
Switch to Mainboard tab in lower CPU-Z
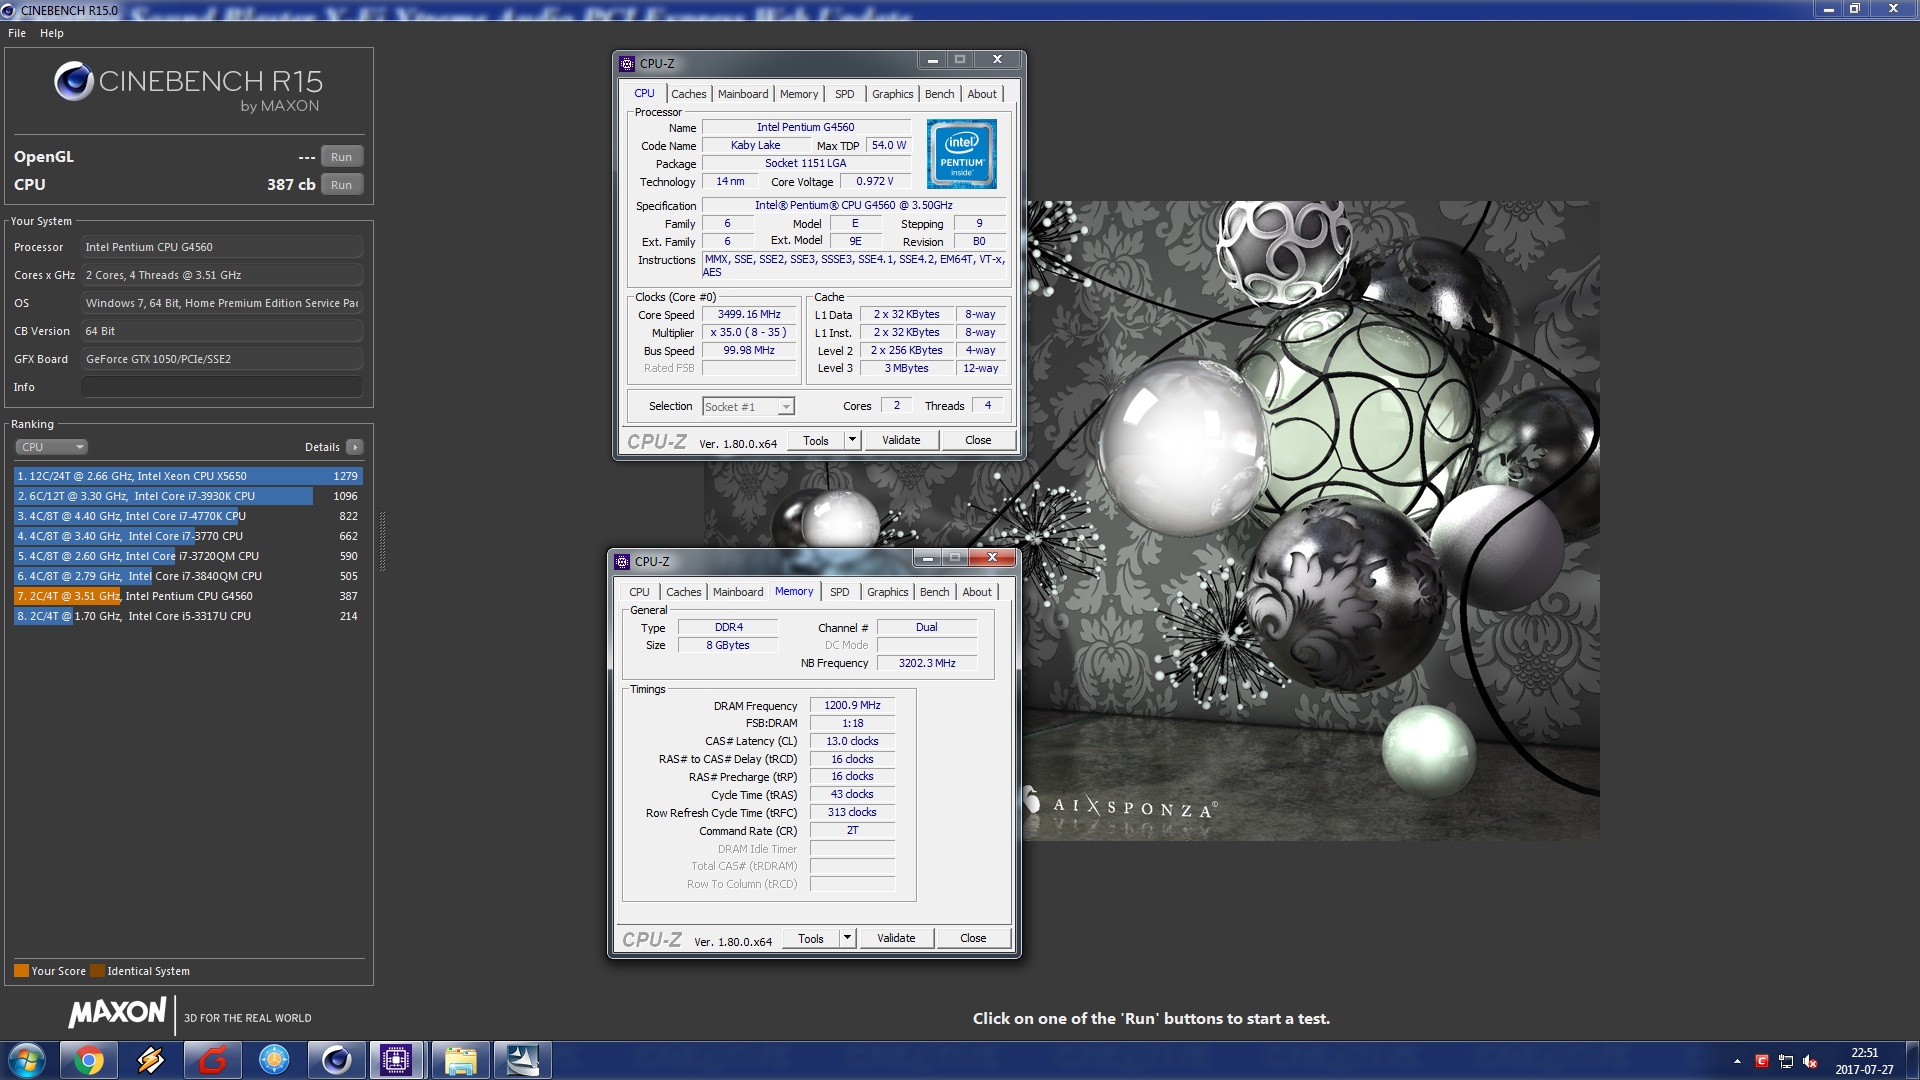(x=738, y=592)
